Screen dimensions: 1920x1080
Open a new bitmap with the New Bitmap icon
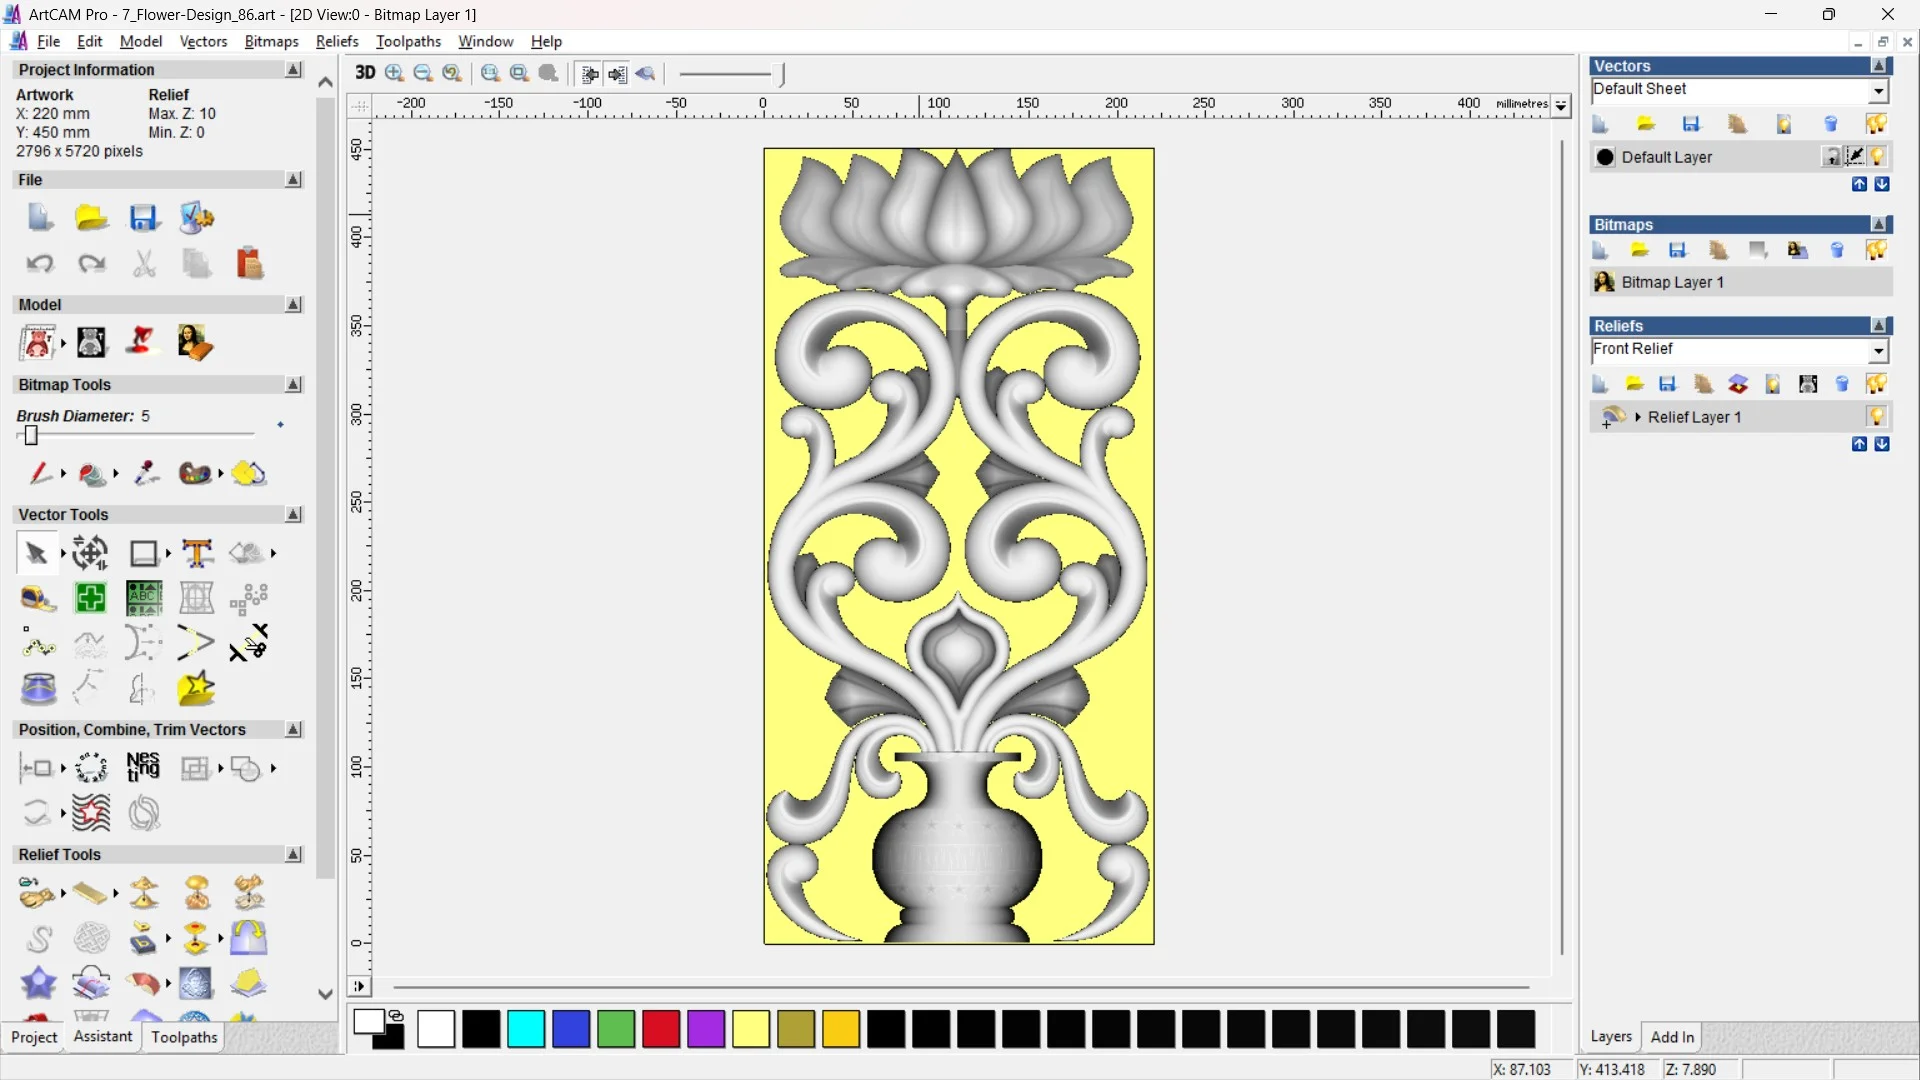click(1600, 250)
